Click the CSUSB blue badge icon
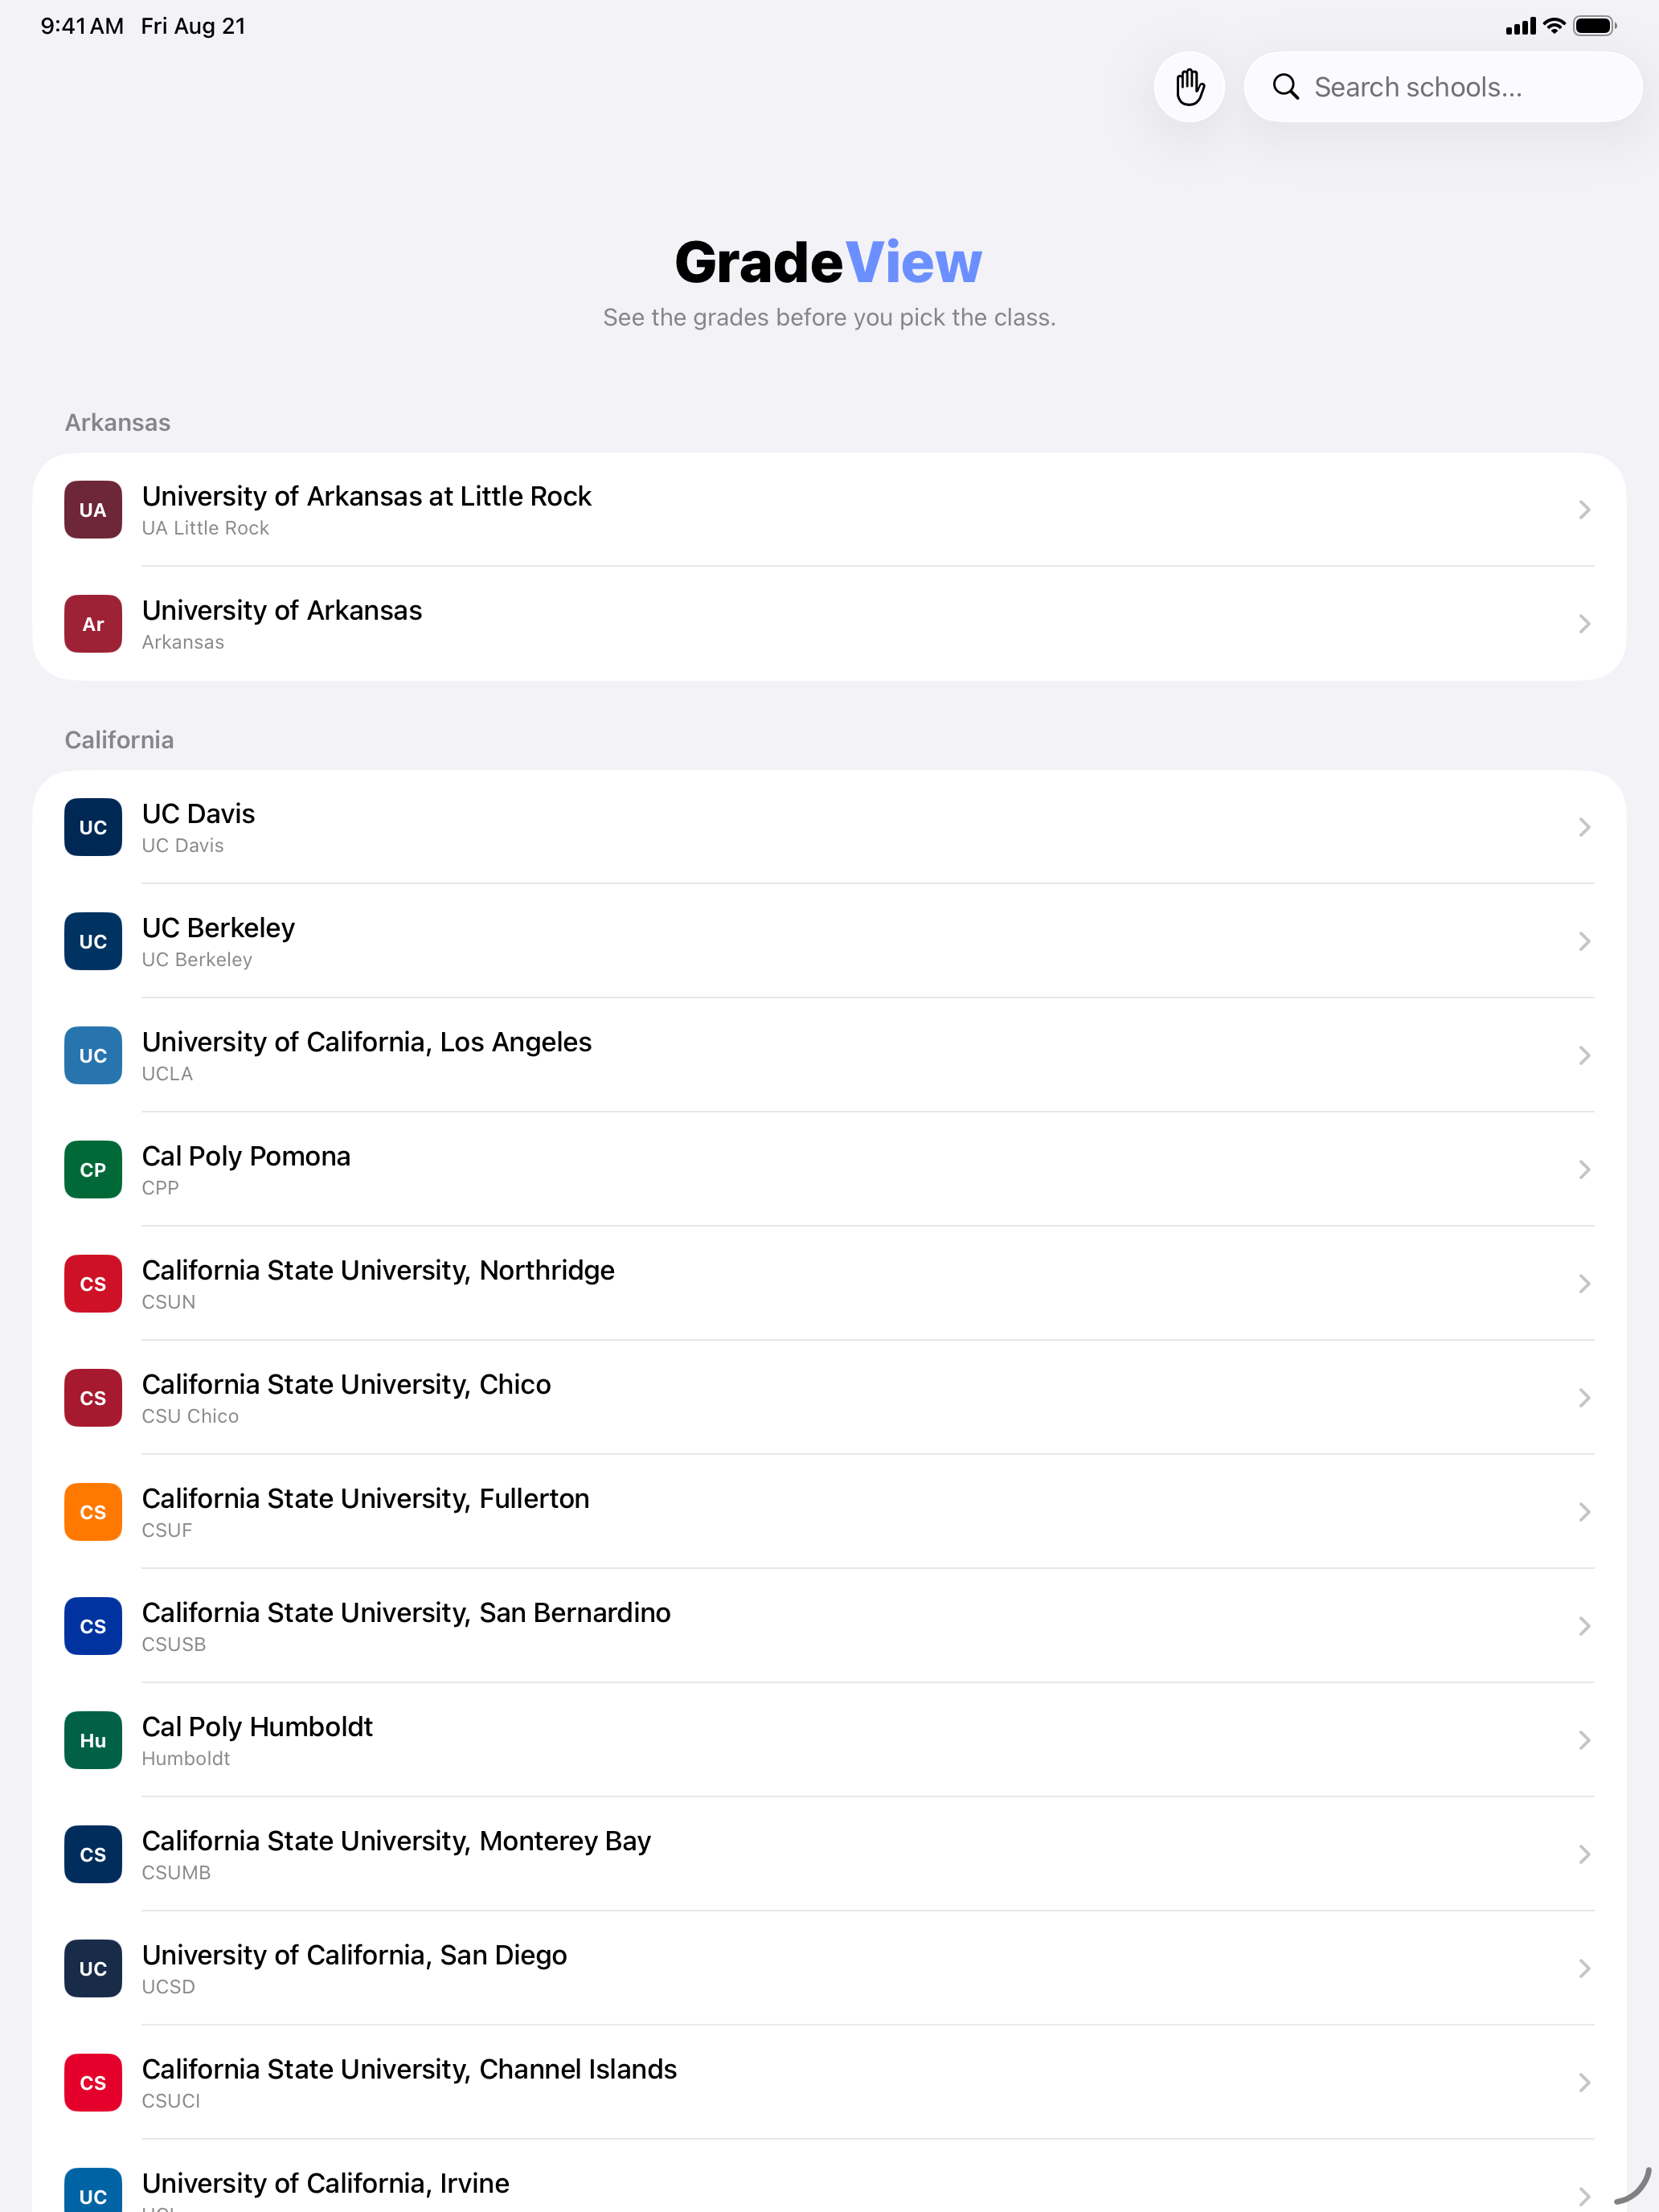Image resolution: width=1659 pixels, height=2212 pixels. [x=93, y=1626]
